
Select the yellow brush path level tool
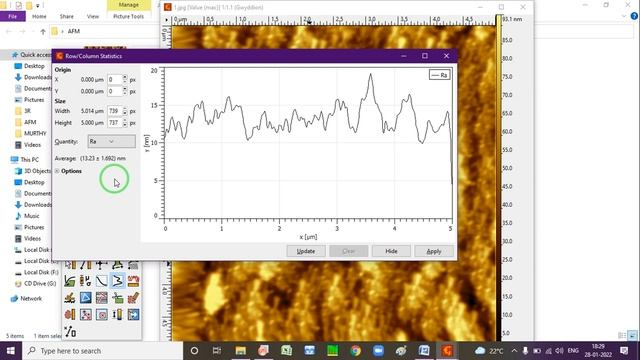click(x=70, y=298)
